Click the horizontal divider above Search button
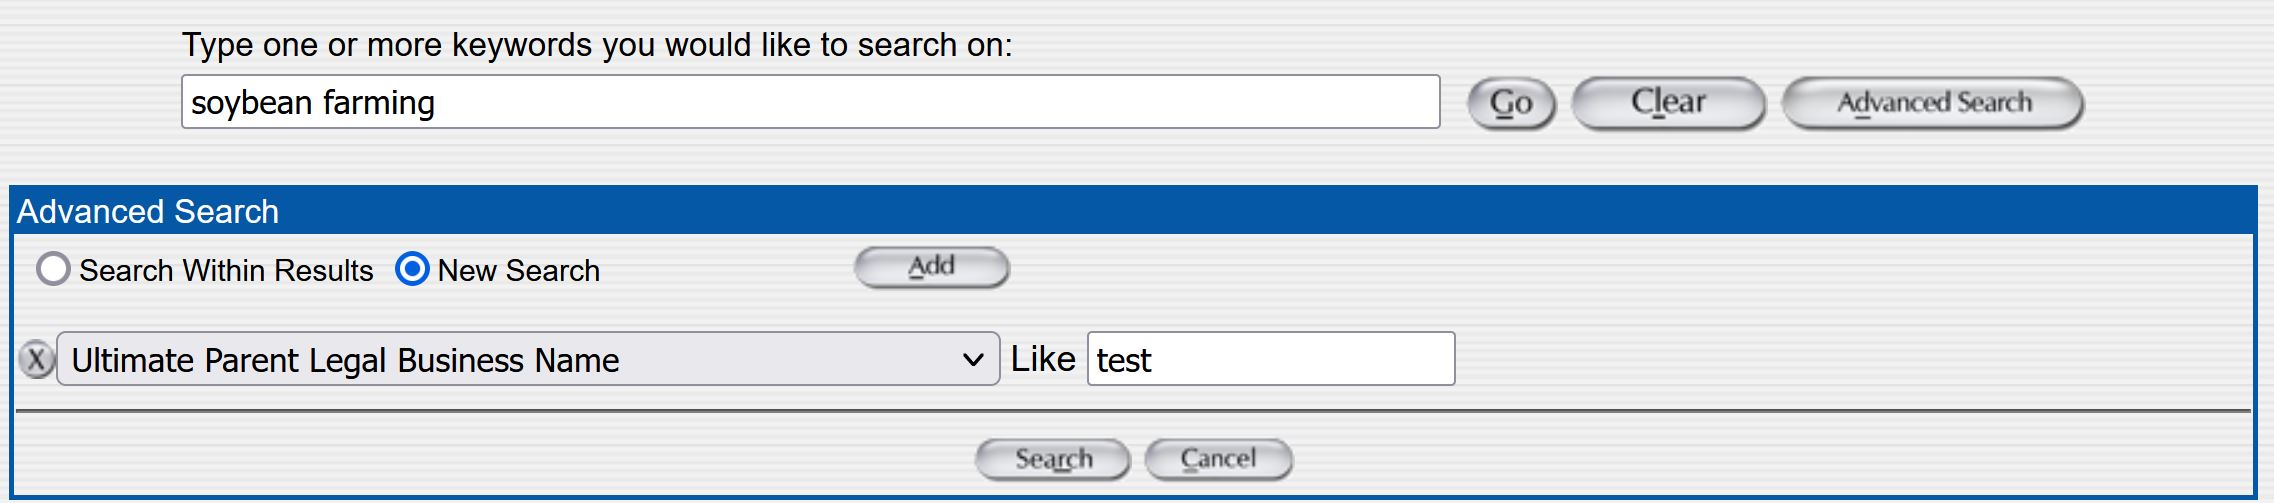Viewport: 2274px width, 503px height. [1135, 410]
